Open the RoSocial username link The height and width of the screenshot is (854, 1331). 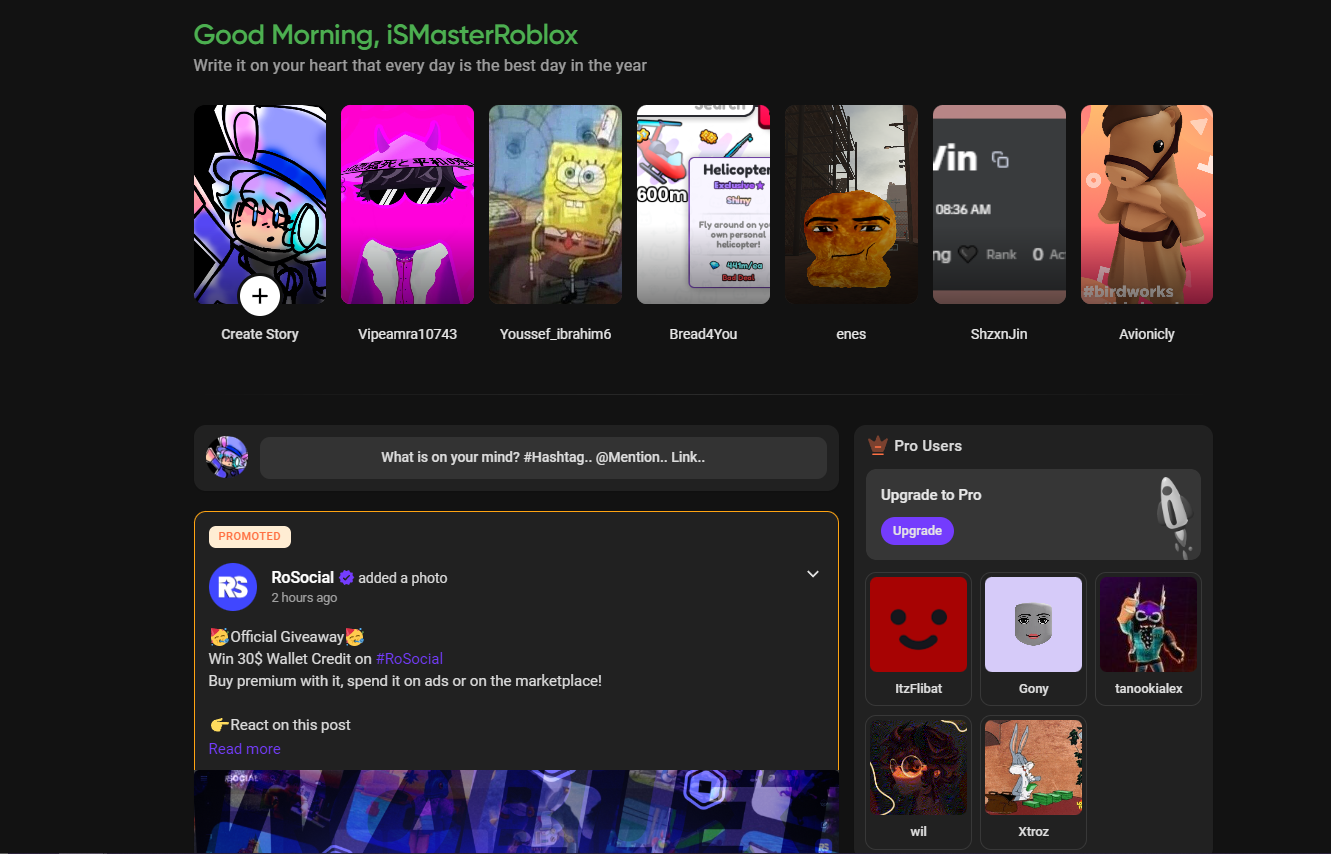pos(302,578)
